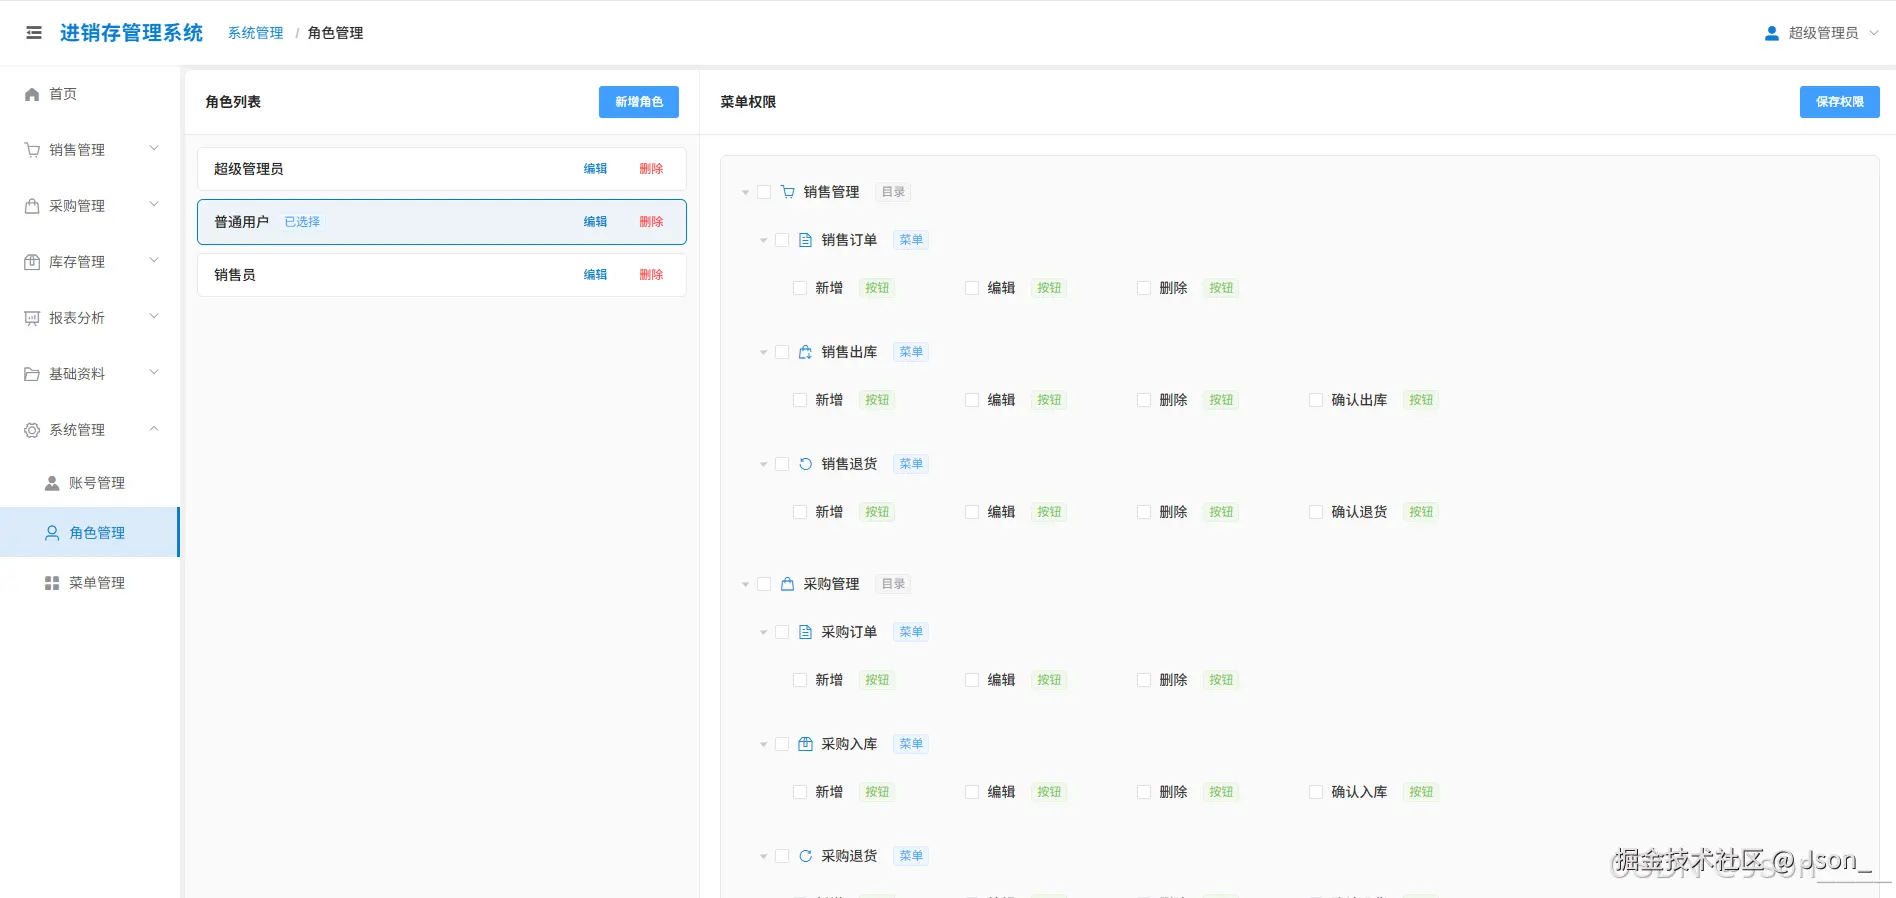This screenshot has width=1896, height=898.
Task: Collapse the 采购退货 tree node arrow
Action: [763, 856]
